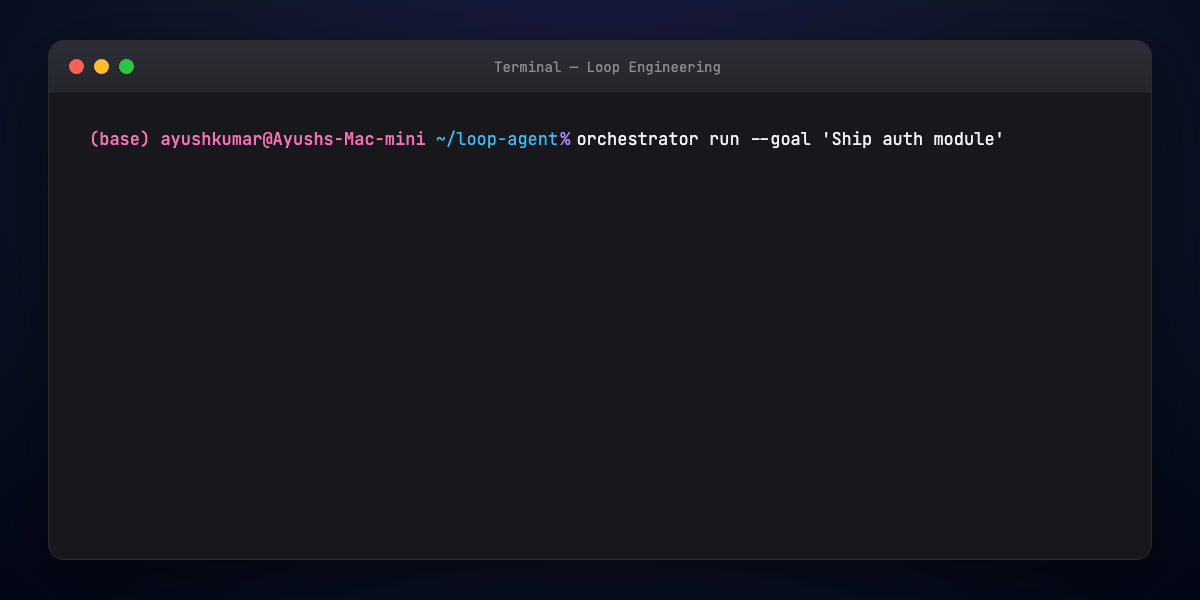Click the 'orchestrator' command word
The image size is (1200, 600).
tap(638, 139)
